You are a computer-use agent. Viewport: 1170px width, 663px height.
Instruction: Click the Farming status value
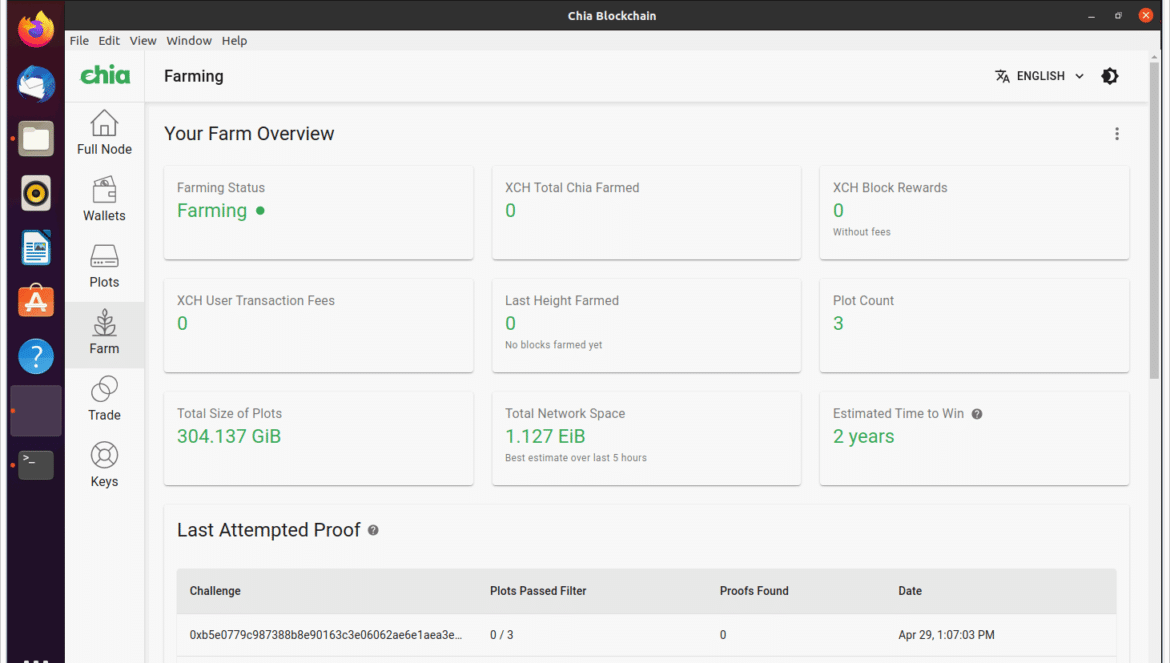pyautogui.click(x=212, y=211)
